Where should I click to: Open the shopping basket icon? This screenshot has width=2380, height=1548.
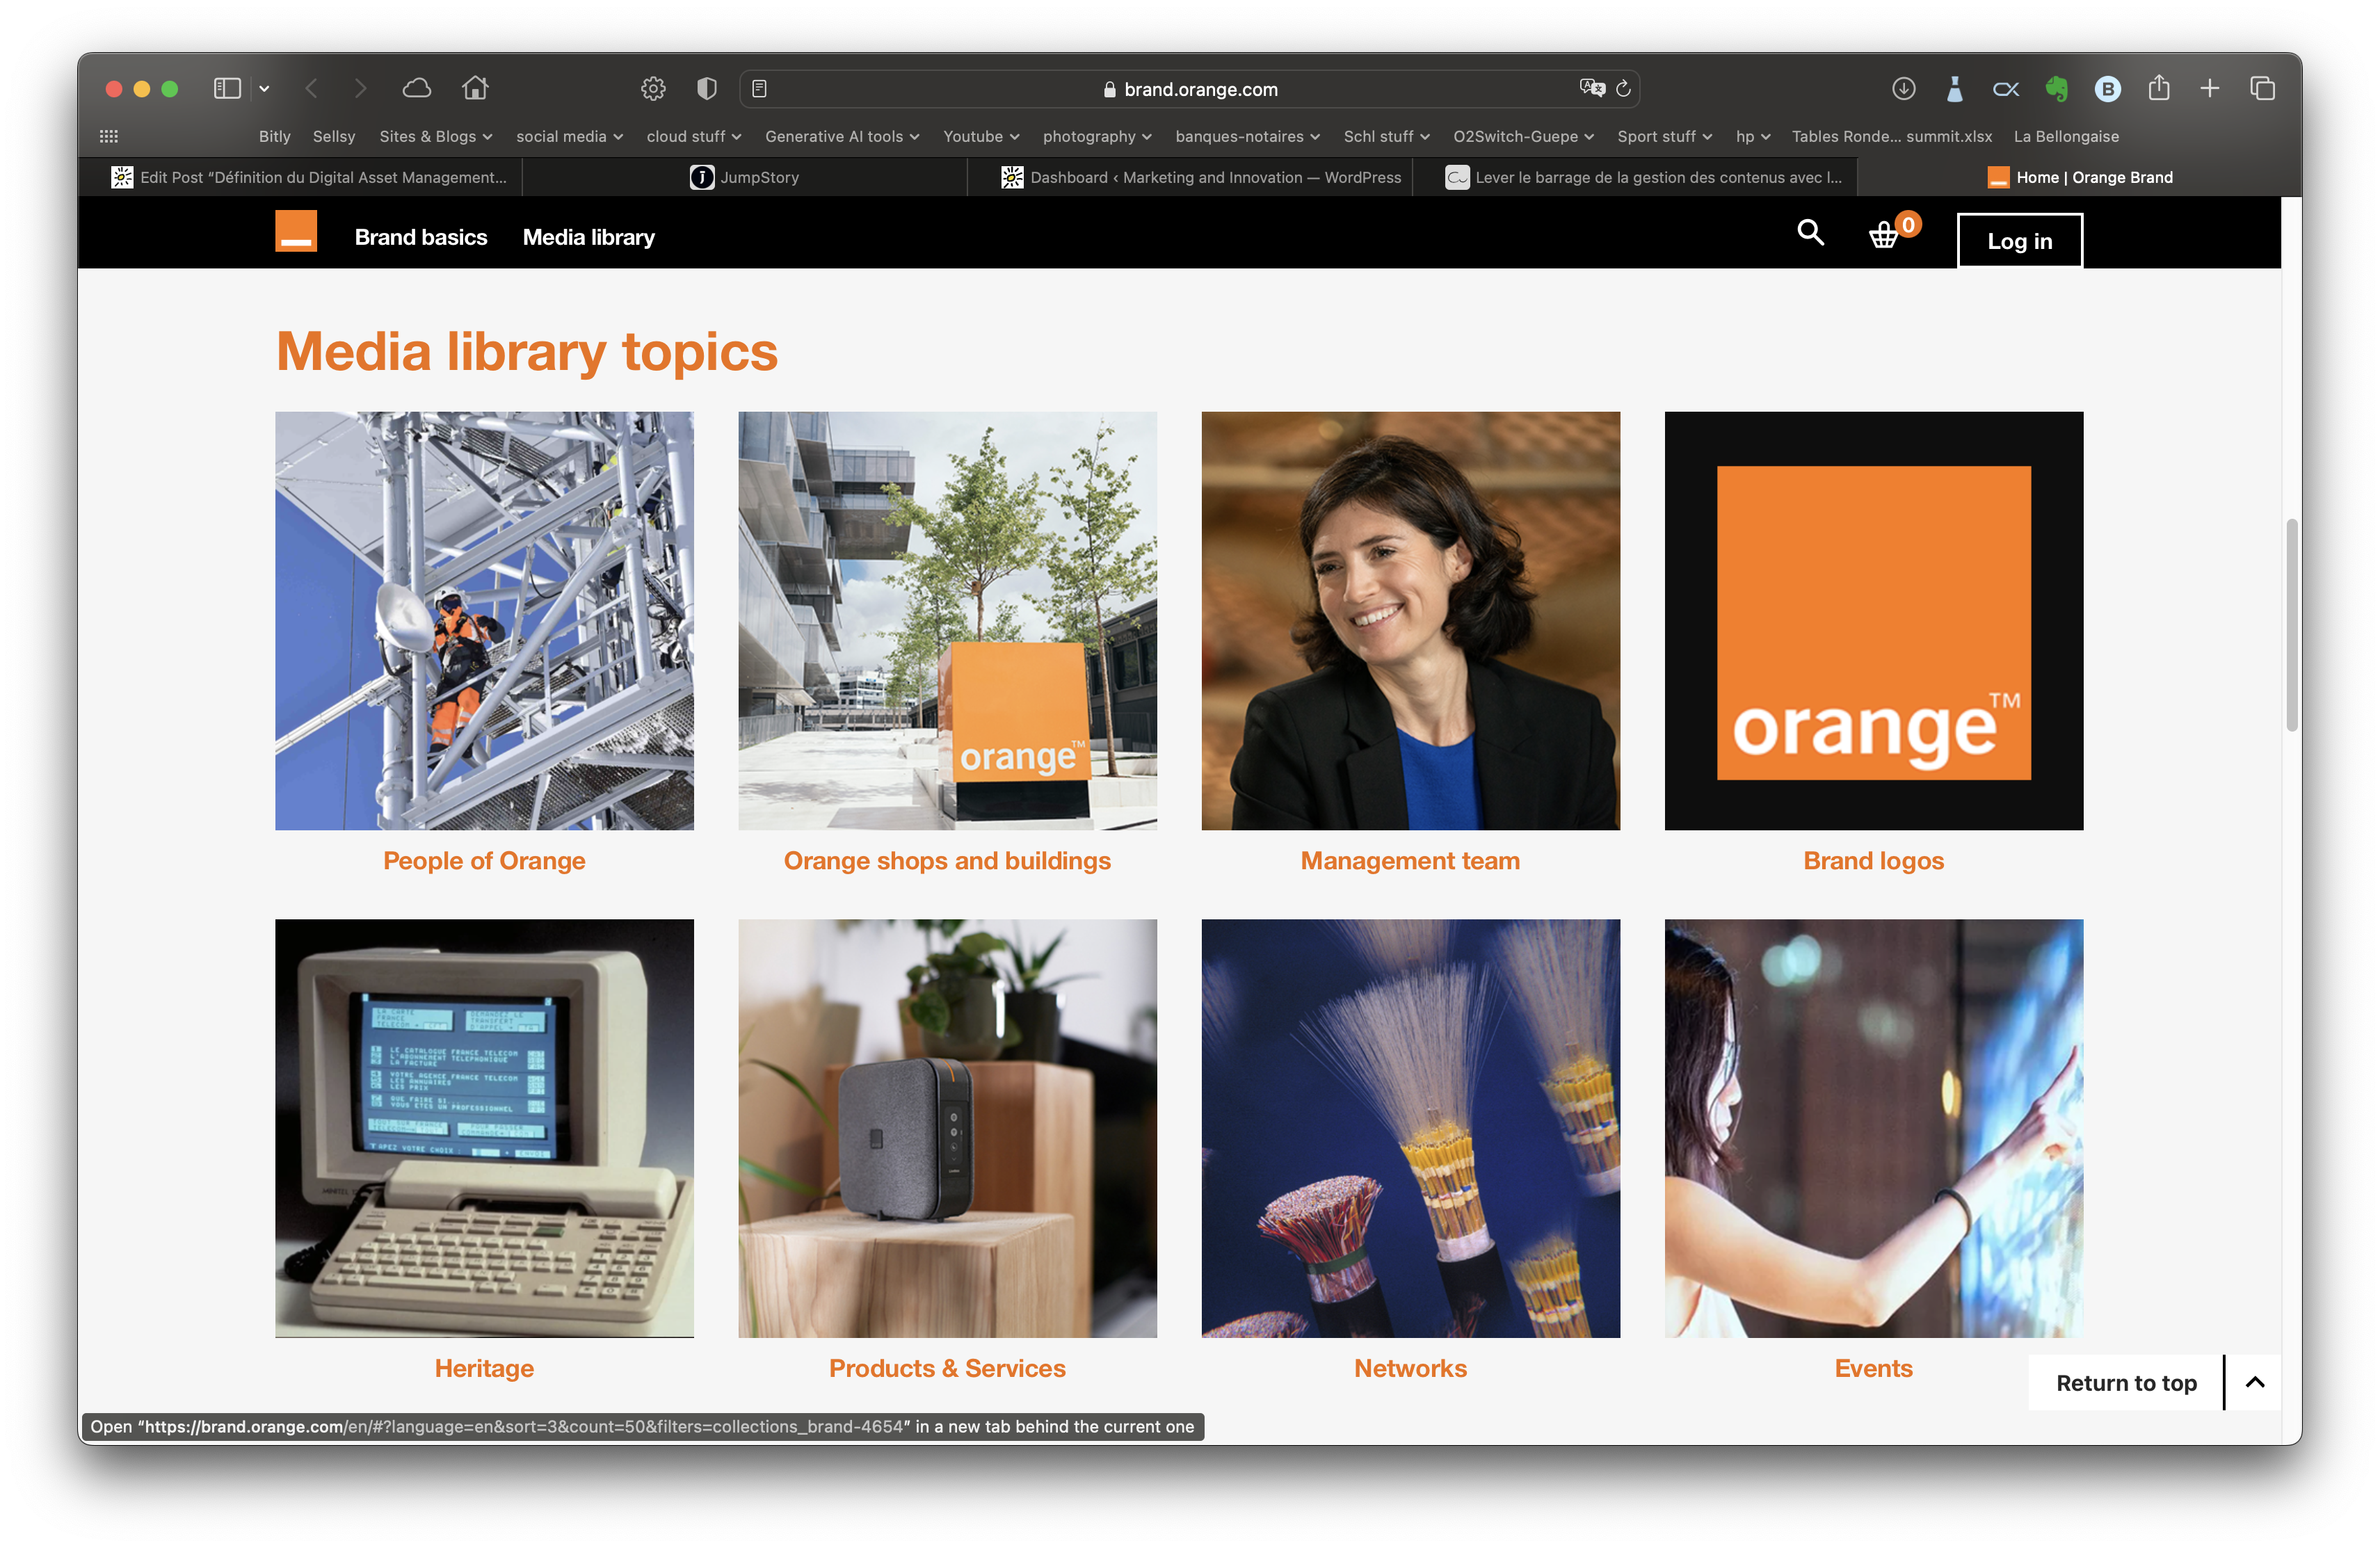pyautogui.click(x=1884, y=235)
